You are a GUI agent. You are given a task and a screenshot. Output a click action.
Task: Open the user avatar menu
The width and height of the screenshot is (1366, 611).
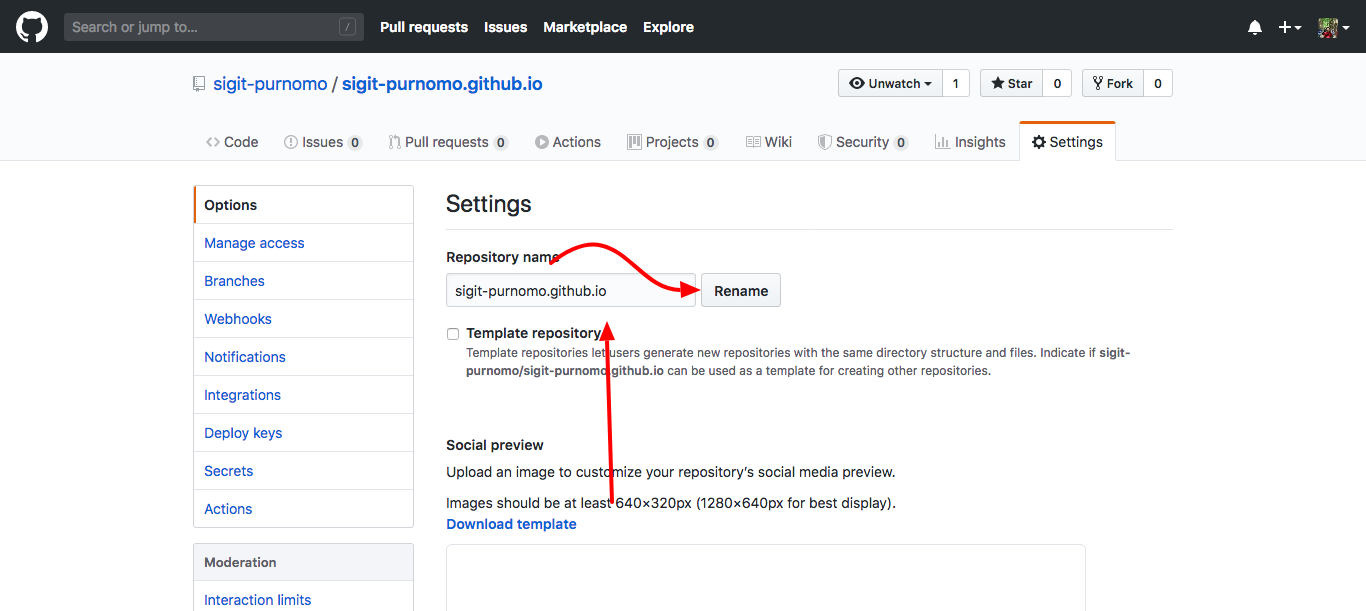(1333, 28)
